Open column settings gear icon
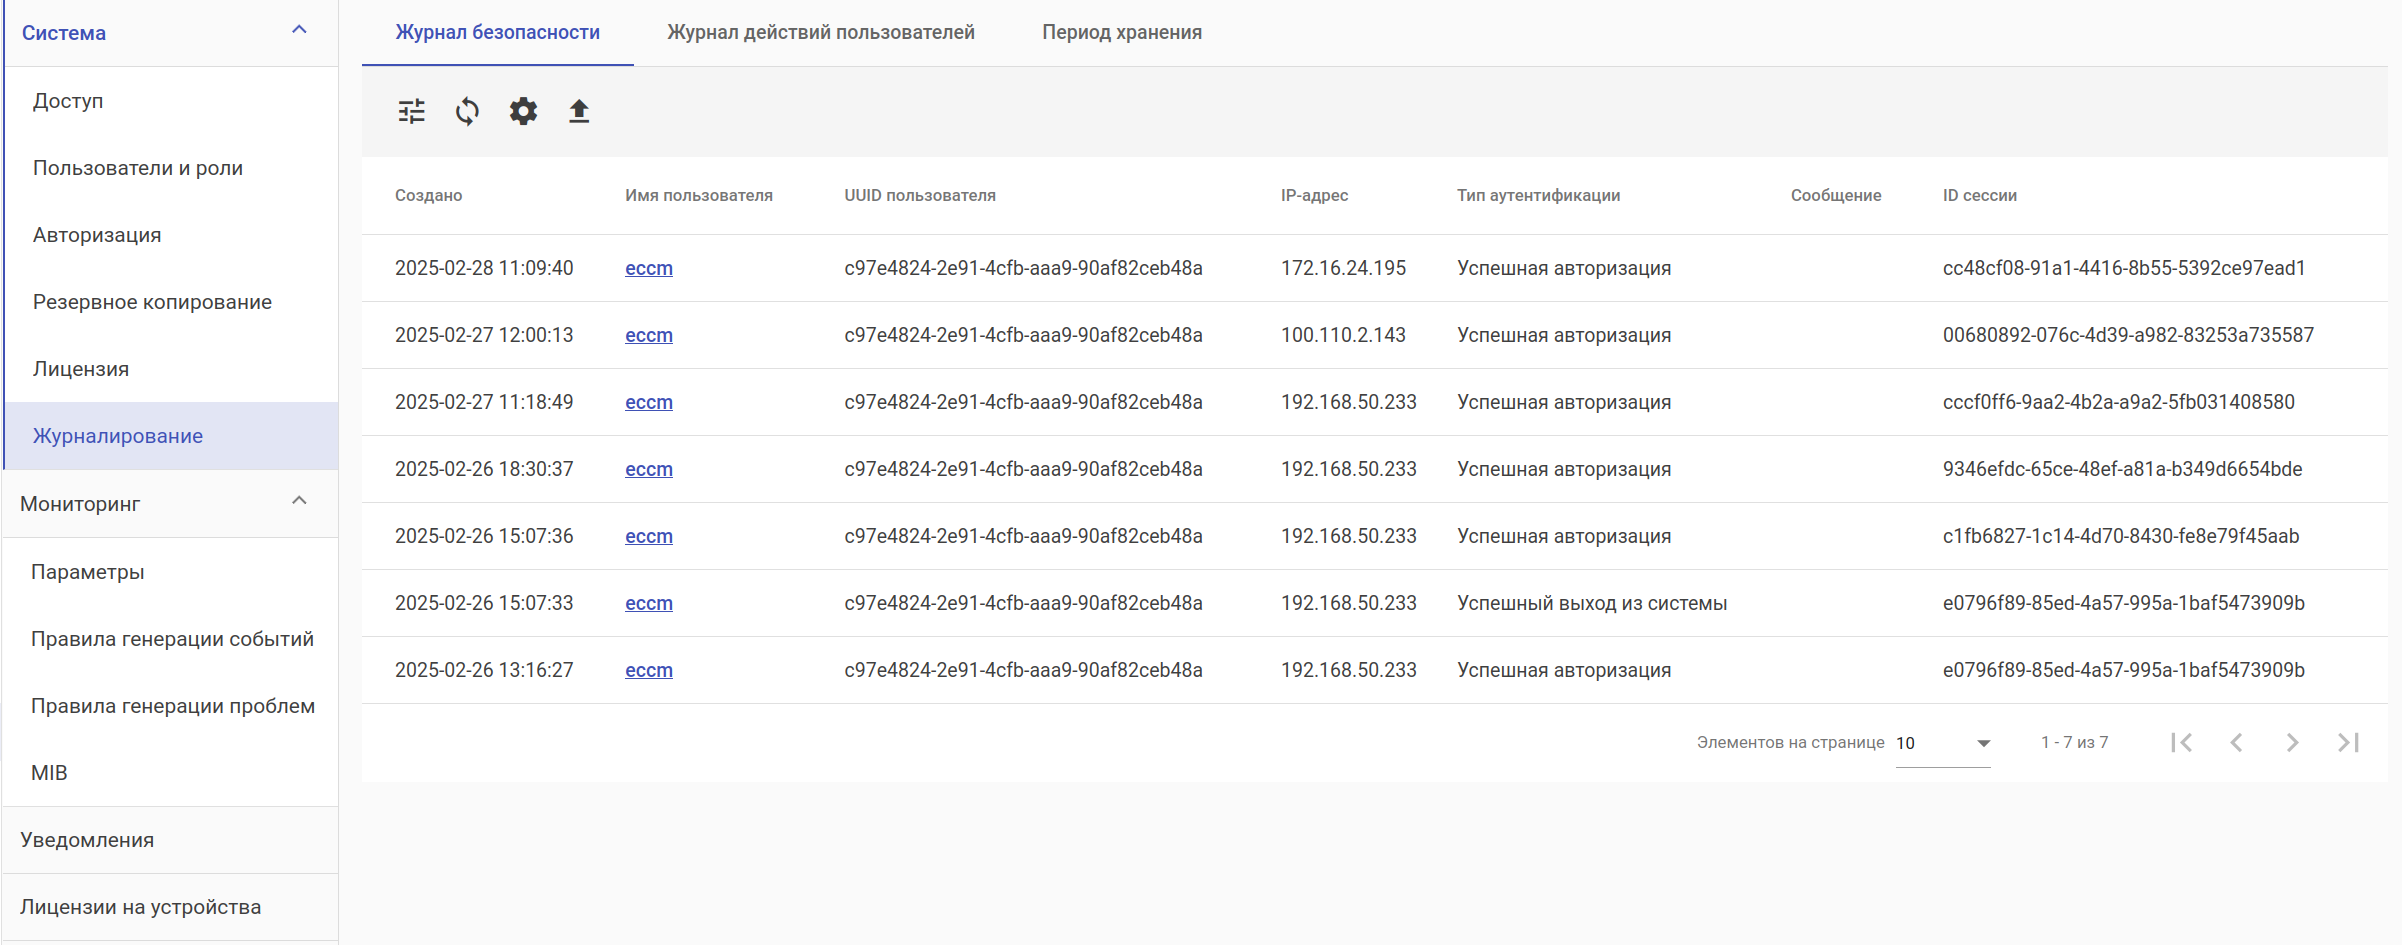The image size is (2402, 945). [523, 111]
